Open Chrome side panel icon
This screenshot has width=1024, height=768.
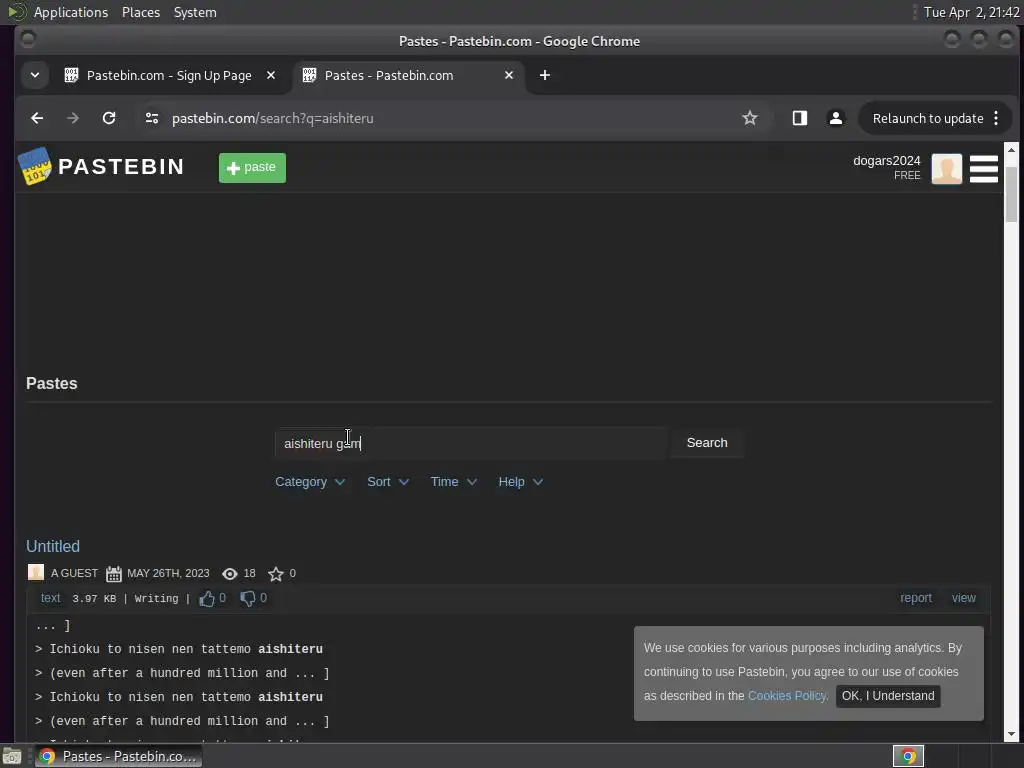pos(799,118)
